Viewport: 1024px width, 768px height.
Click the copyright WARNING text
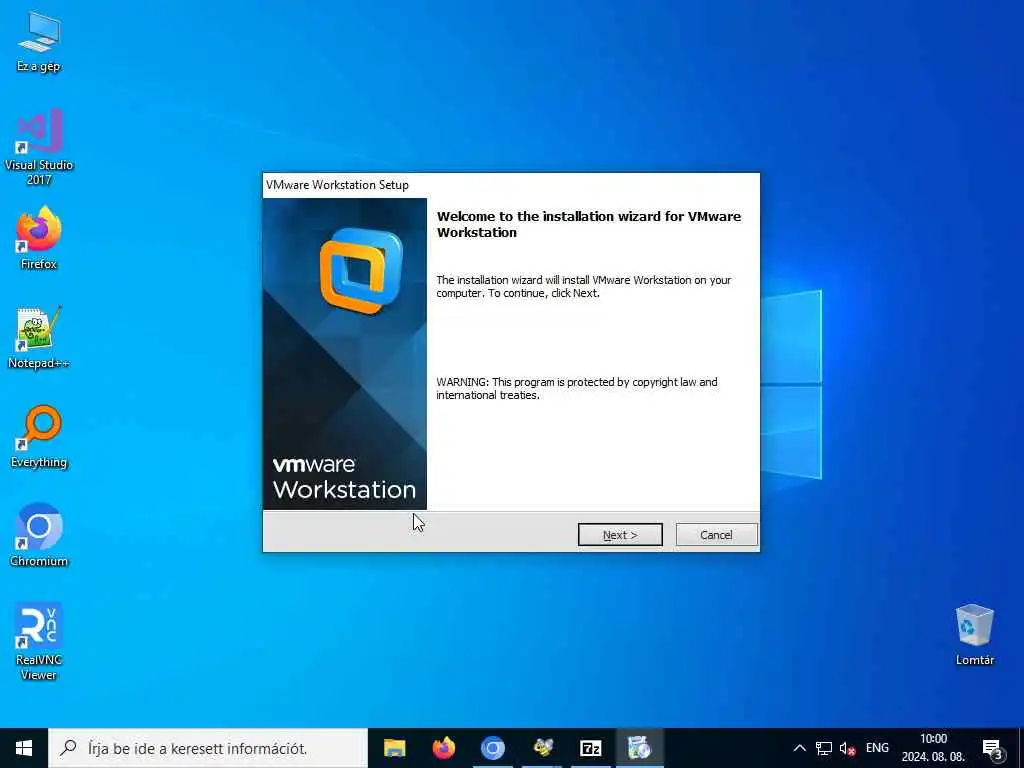(577, 389)
